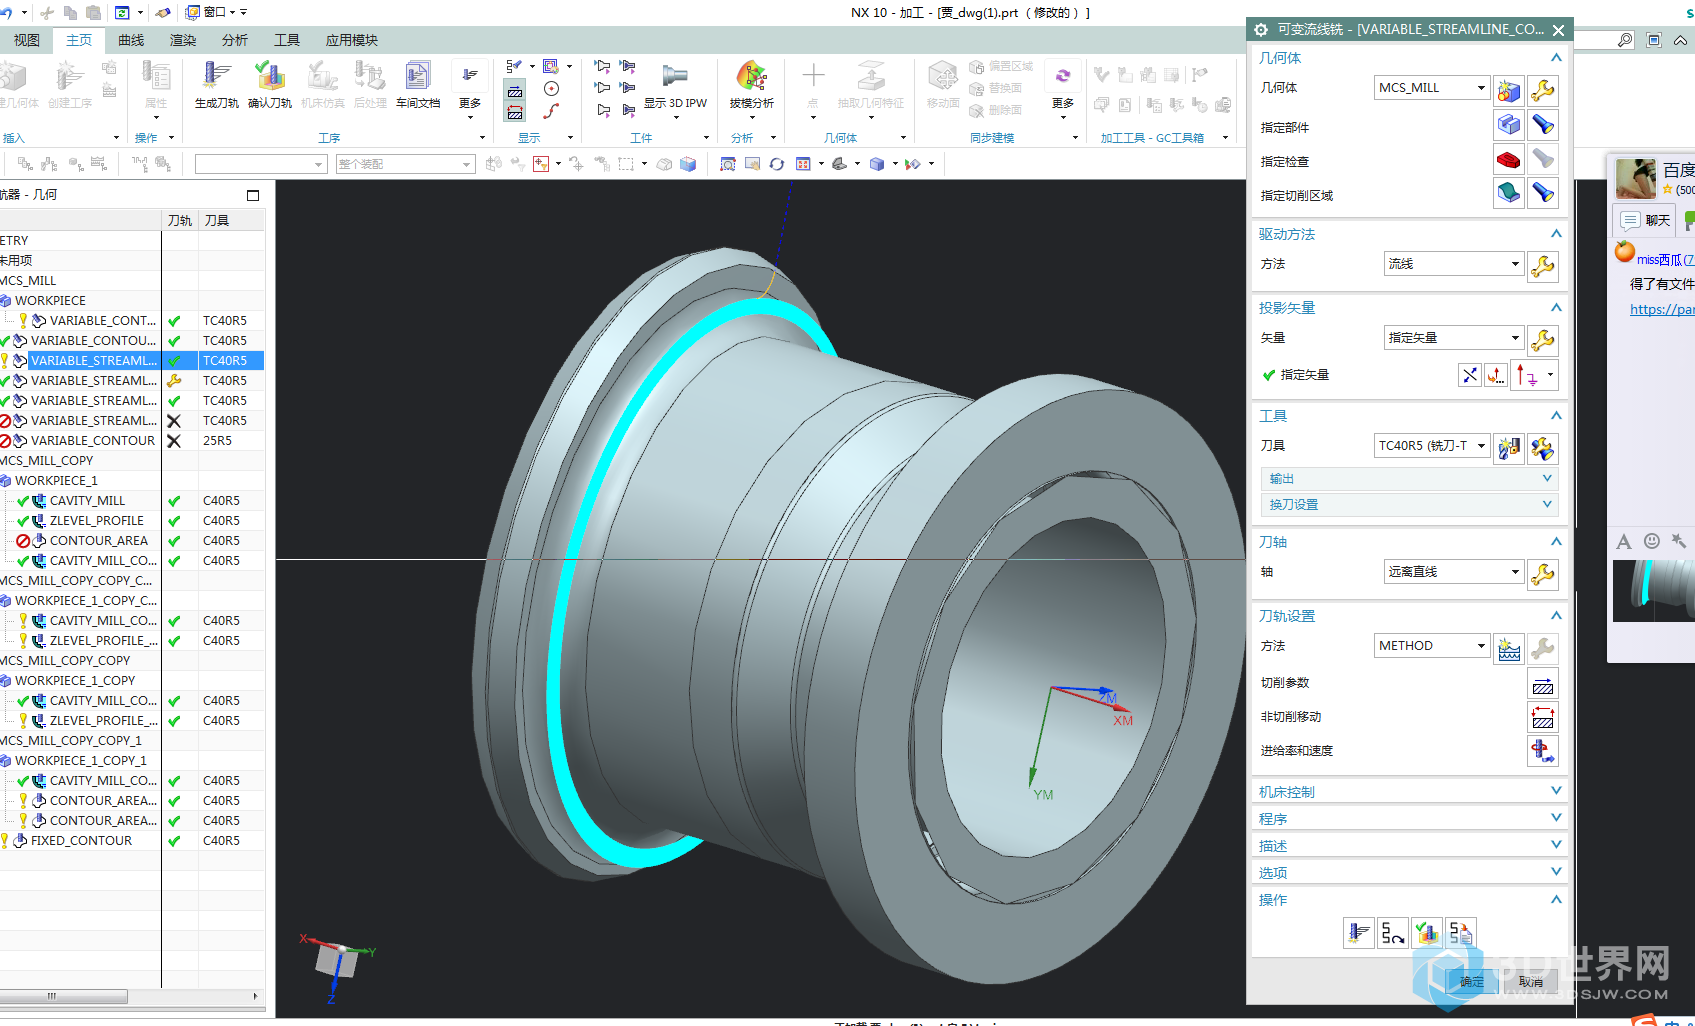The height and width of the screenshot is (1026, 1695).
Task: Open the vector dialog icon beside Specify Vector
Action: tap(1495, 375)
